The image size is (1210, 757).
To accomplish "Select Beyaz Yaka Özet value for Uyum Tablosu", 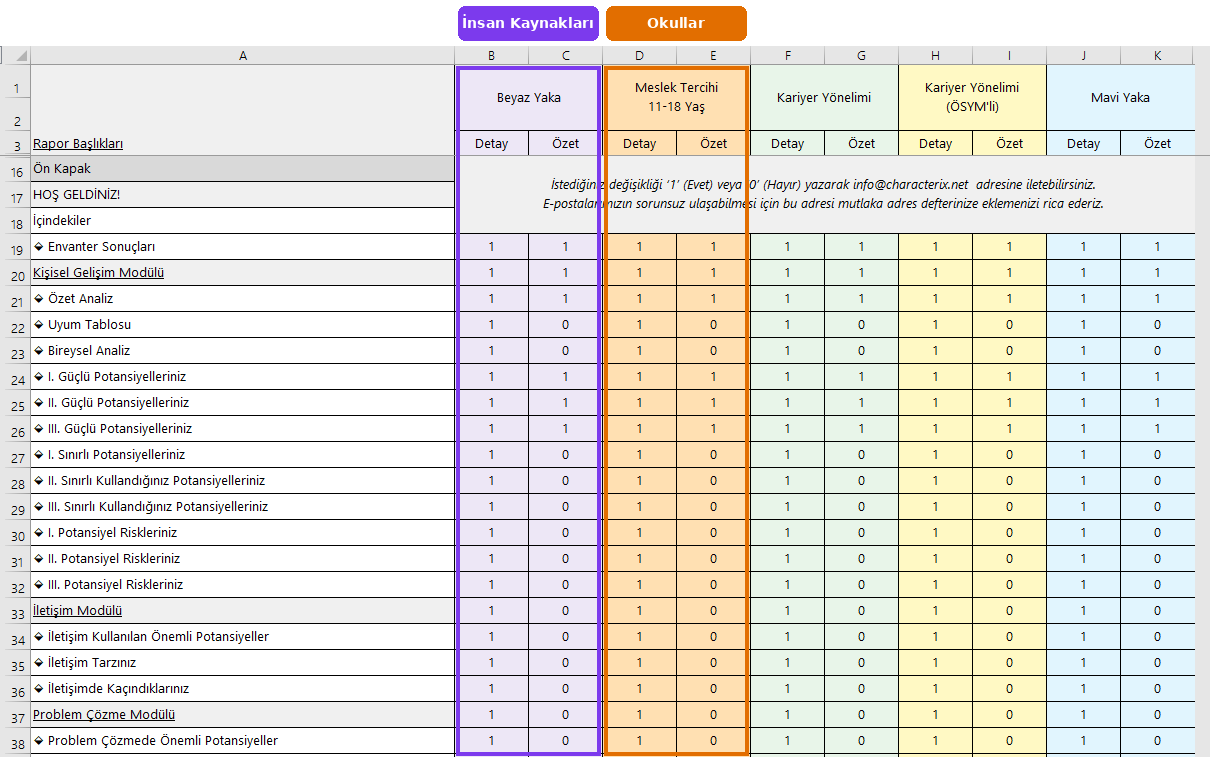I will point(565,325).
